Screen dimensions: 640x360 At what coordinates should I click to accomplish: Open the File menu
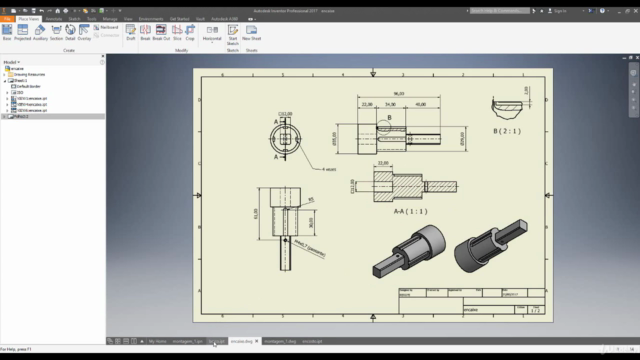point(7,19)
